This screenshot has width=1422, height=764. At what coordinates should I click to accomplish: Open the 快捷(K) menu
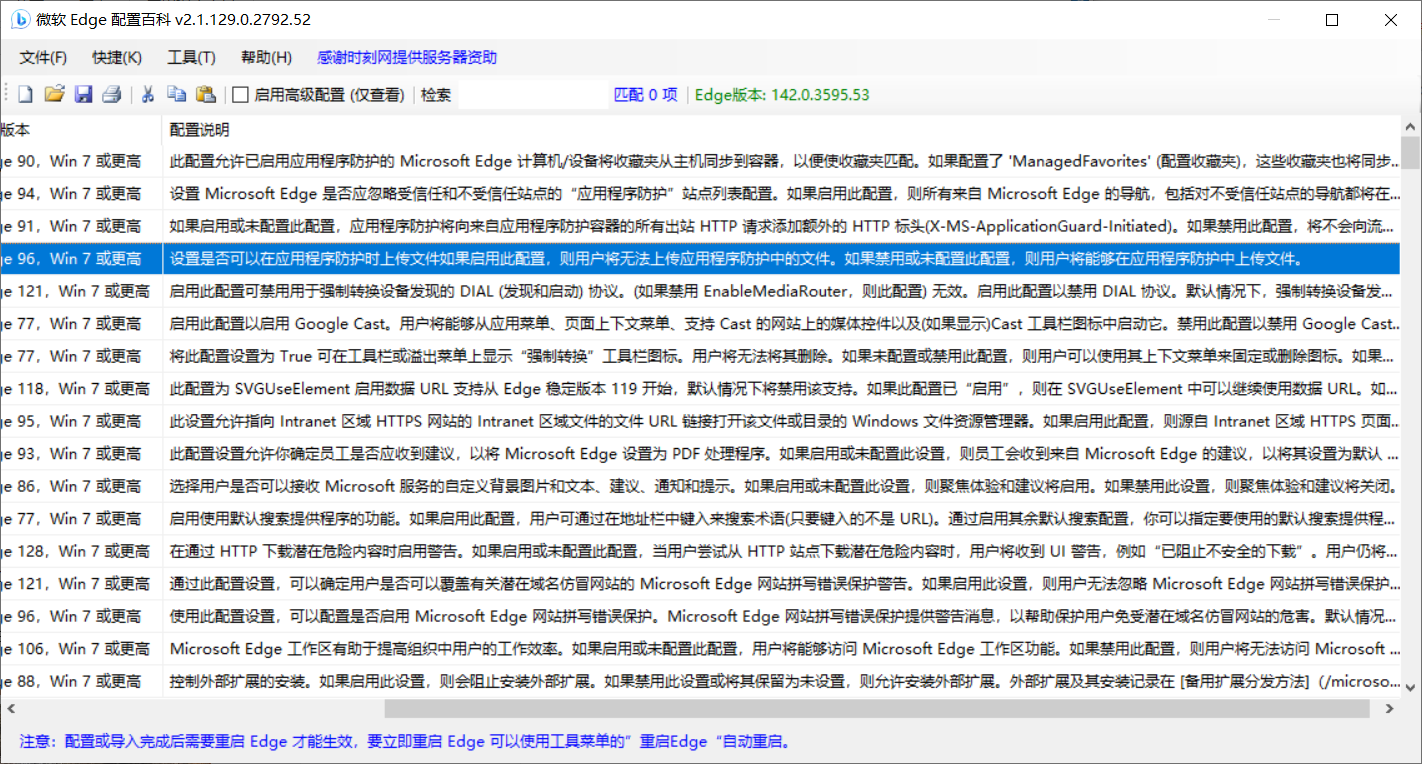116,57
